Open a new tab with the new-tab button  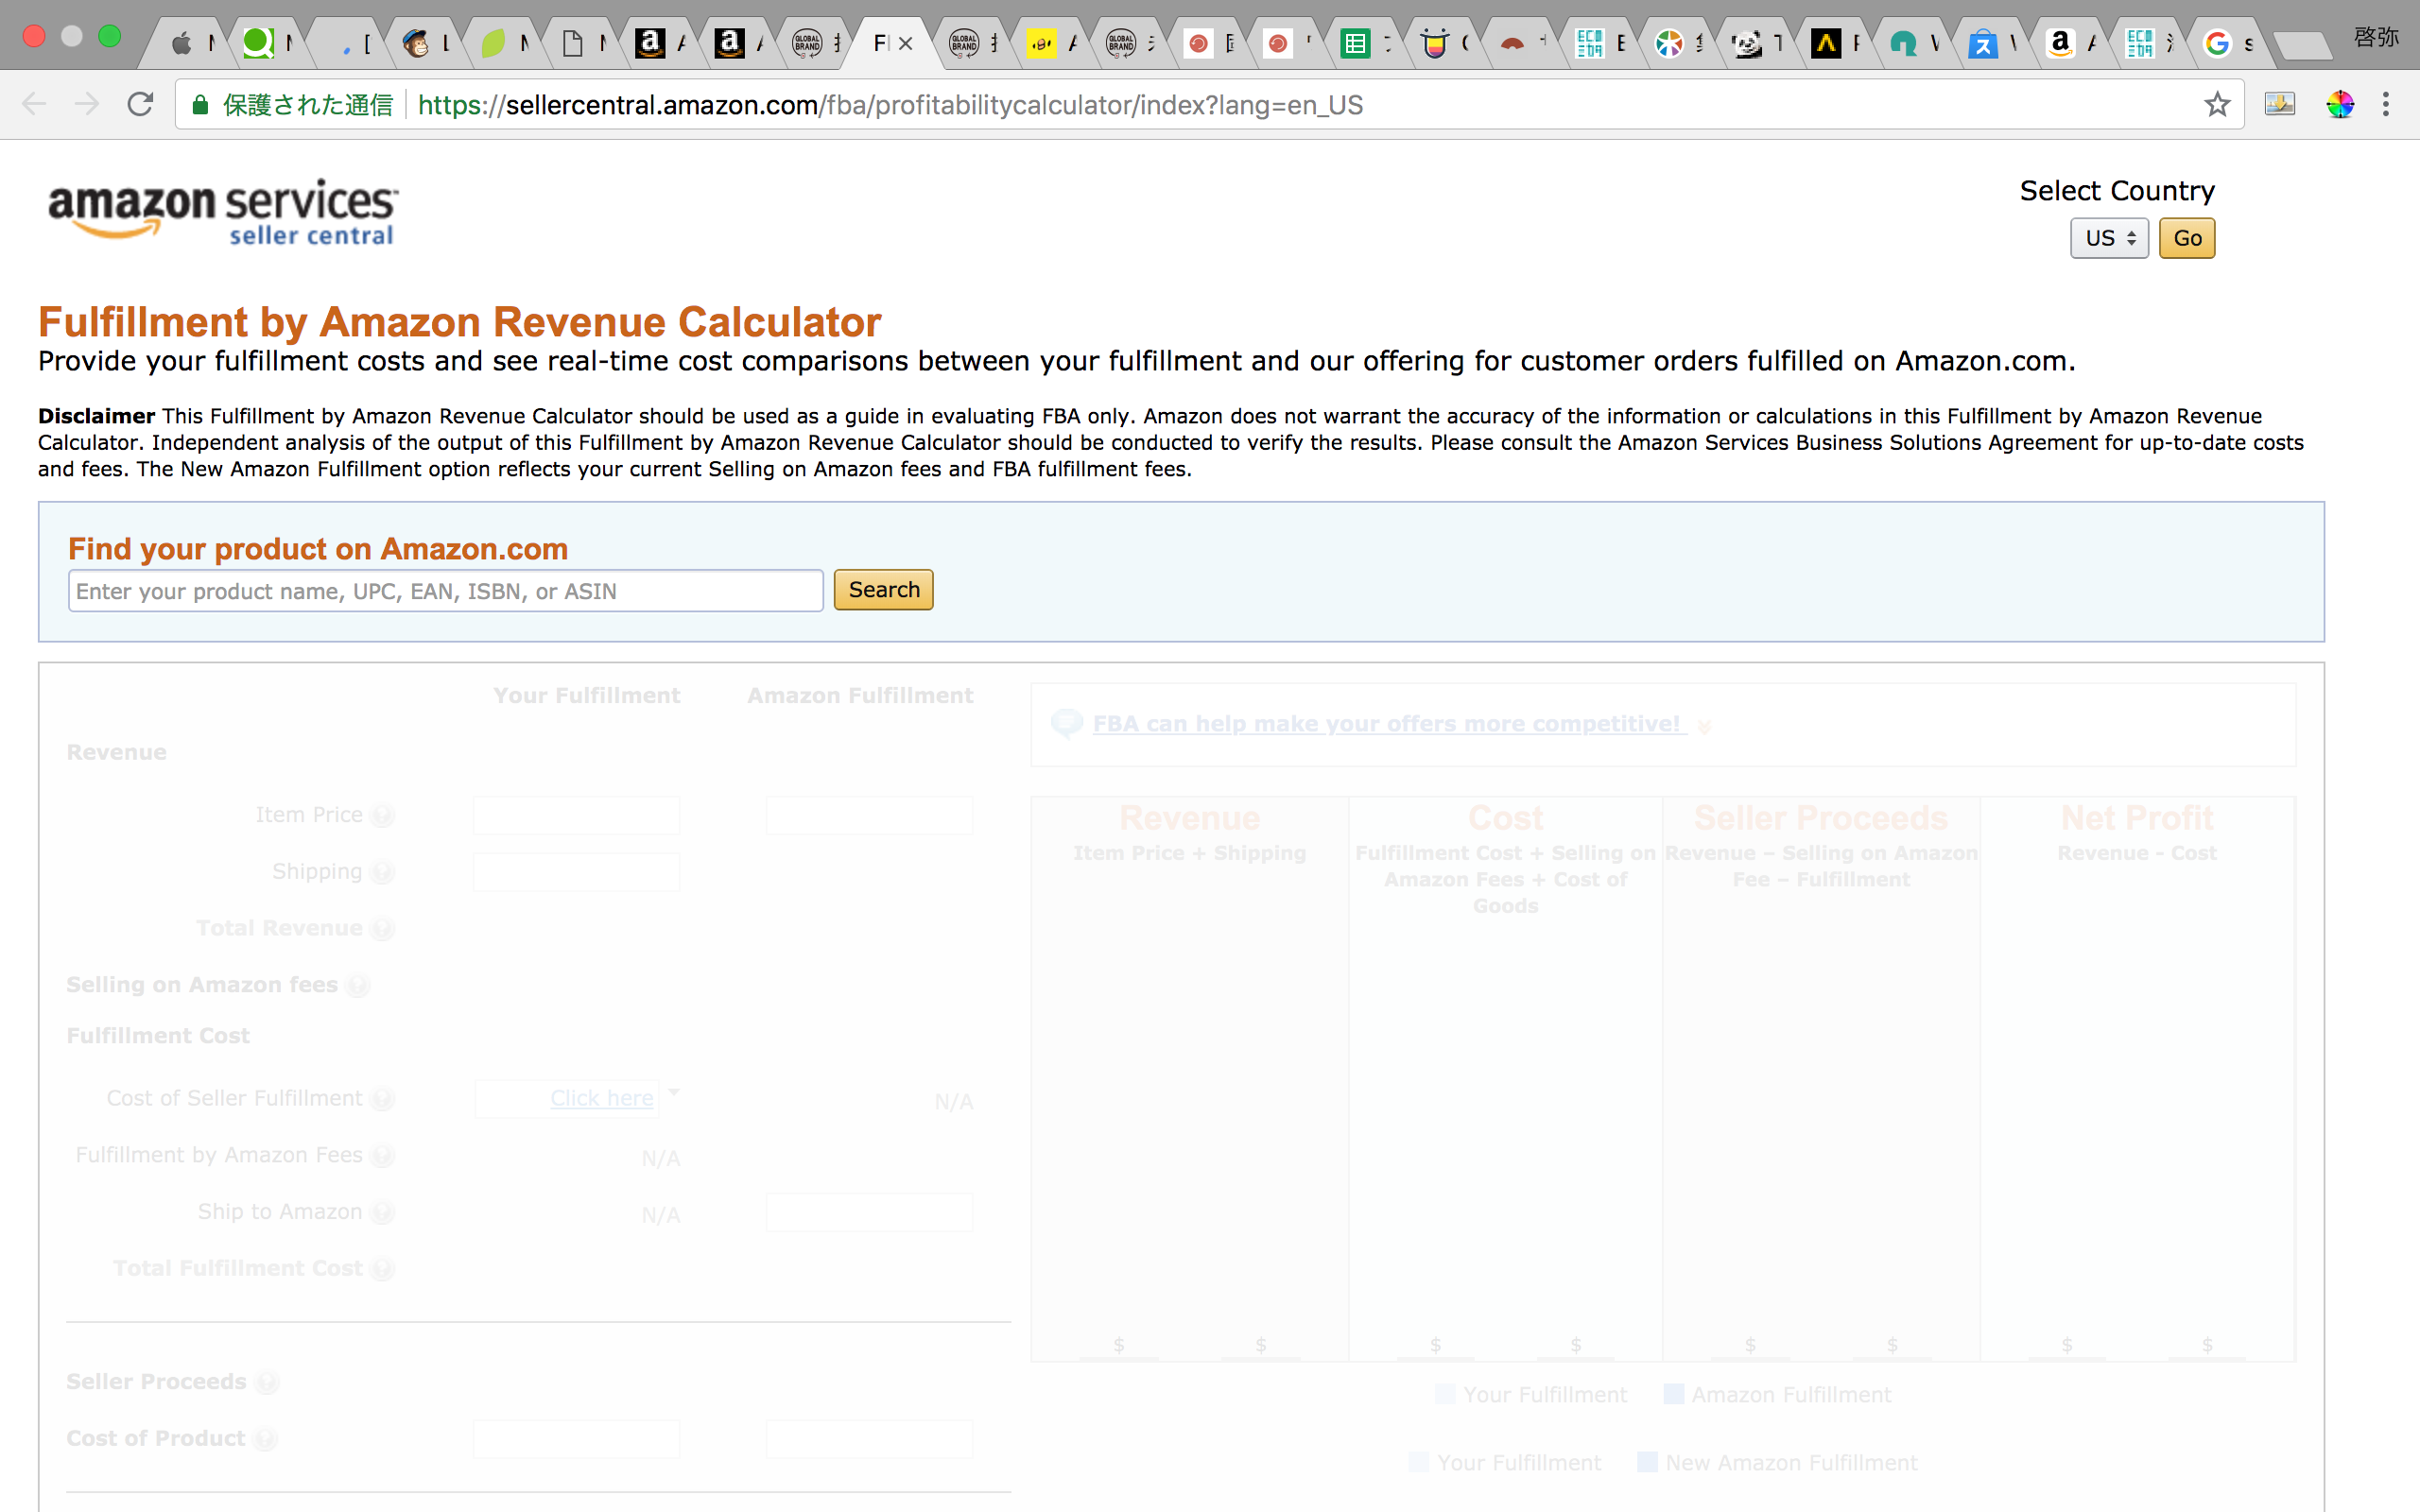point(2302,45)
